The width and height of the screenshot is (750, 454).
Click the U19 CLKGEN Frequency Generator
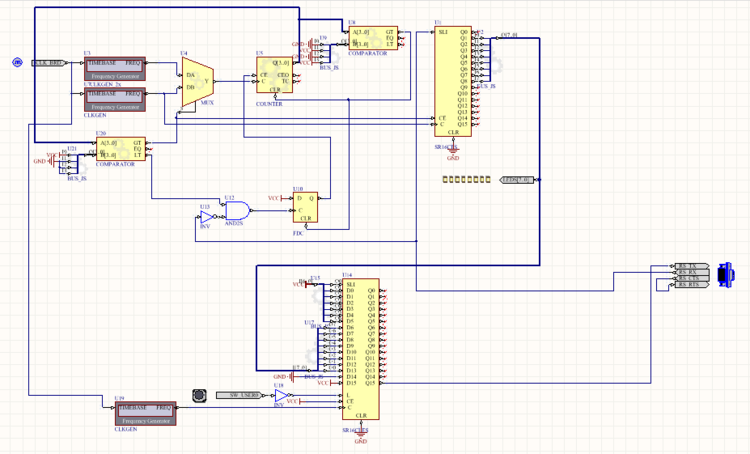(x=146, y=413)
